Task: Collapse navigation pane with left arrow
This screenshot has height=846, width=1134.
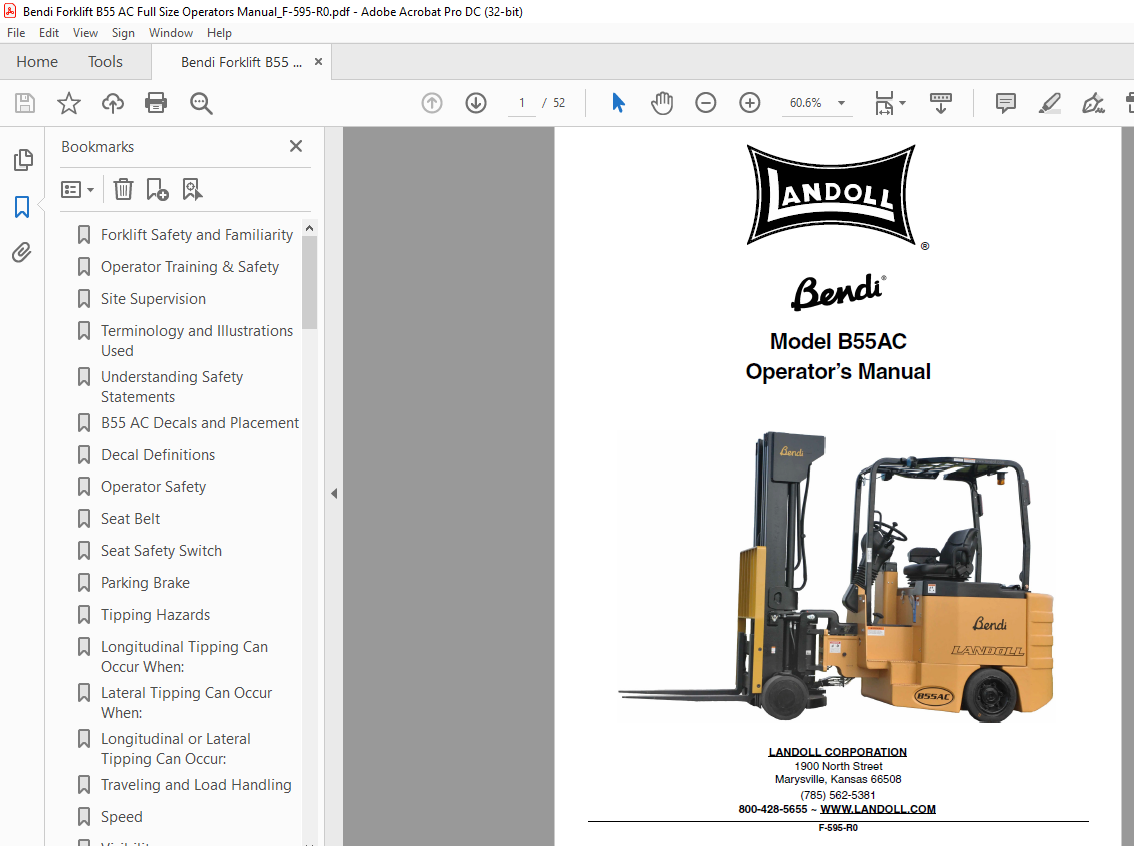Action: 334,494
